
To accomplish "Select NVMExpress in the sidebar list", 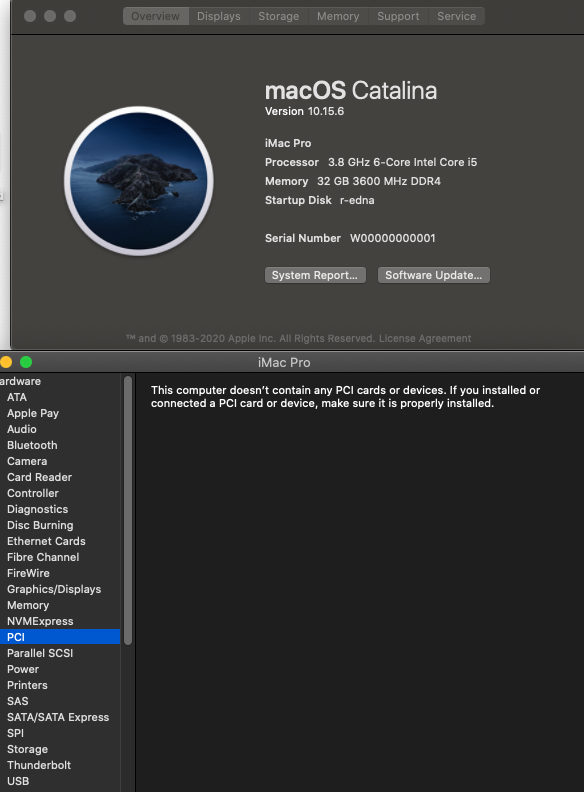I will tap(40, 621).
